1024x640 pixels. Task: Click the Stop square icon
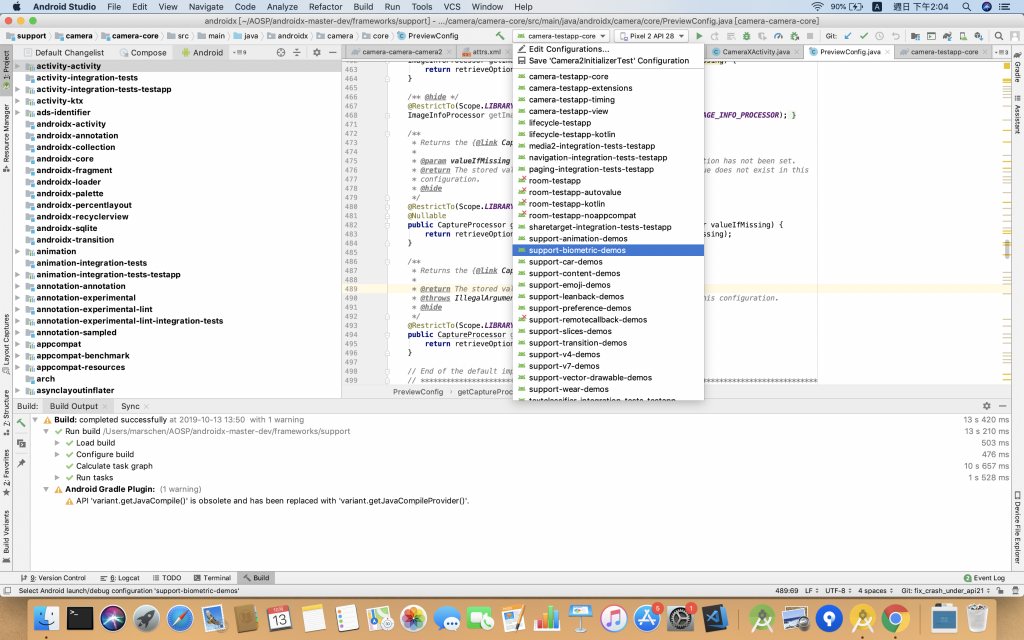(810, 36)
